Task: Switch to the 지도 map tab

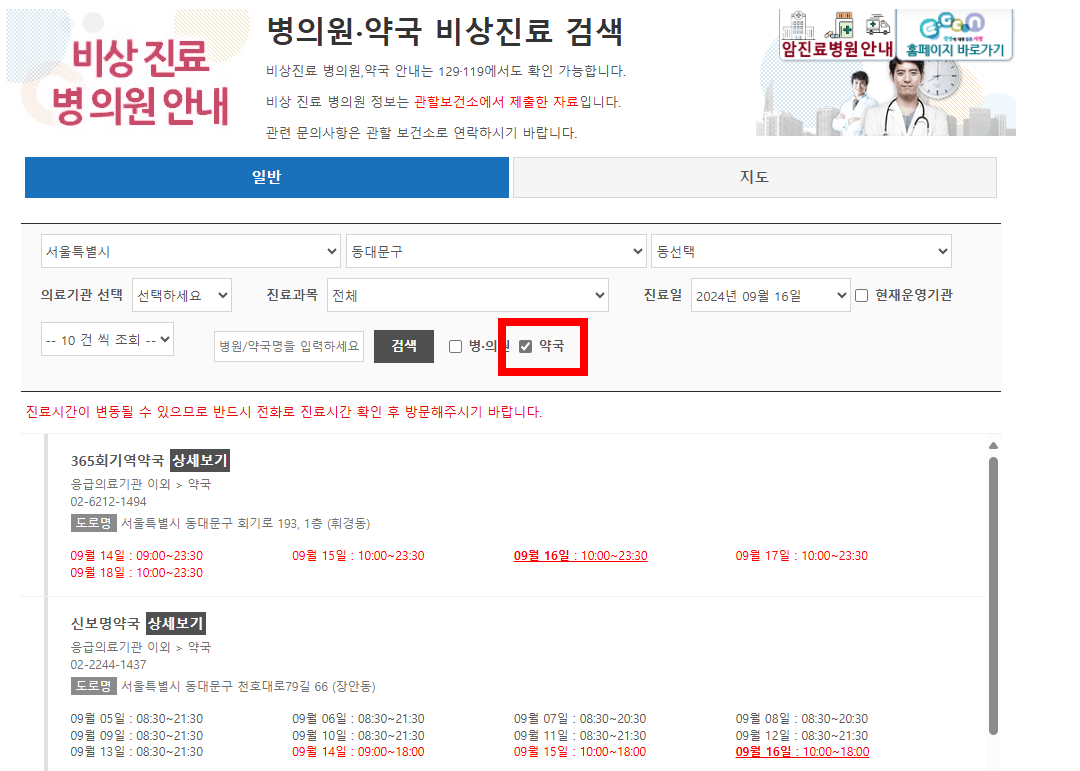Action: pos(753,177)
